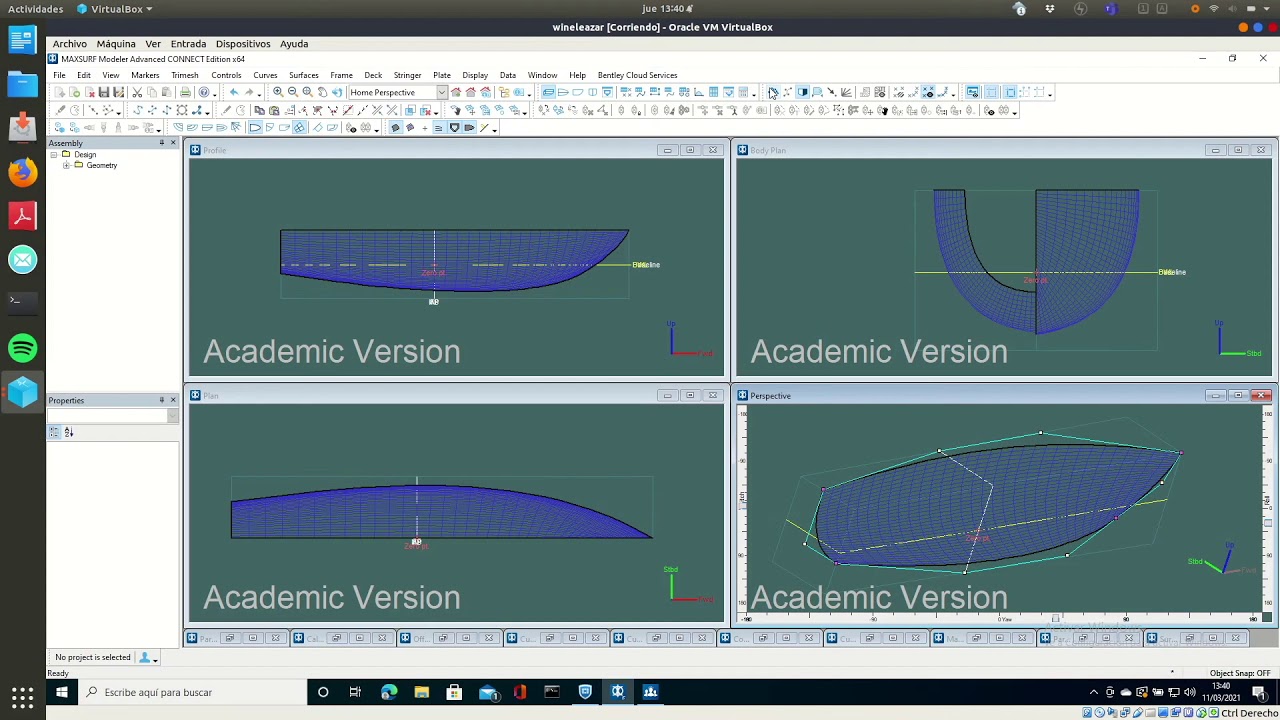Open toolbar options arrow after Help icon
1280x720 pixels.
[x=215, y=94]
